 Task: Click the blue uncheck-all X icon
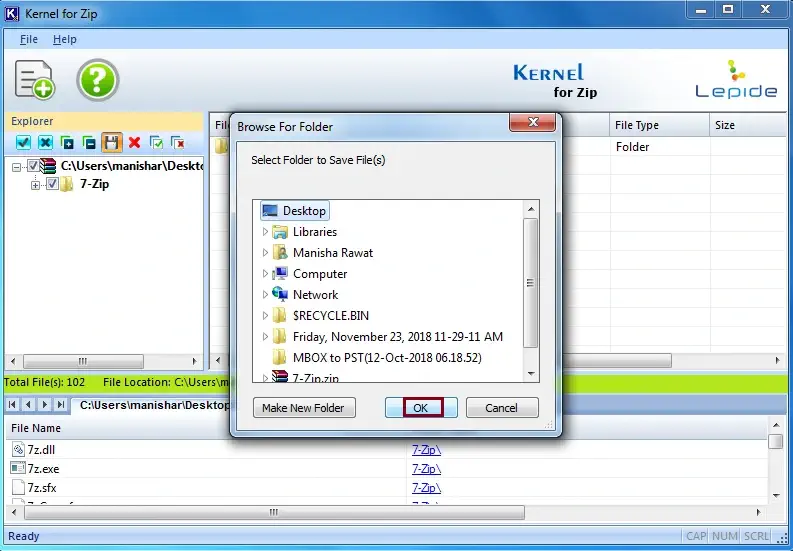point(46,143)
